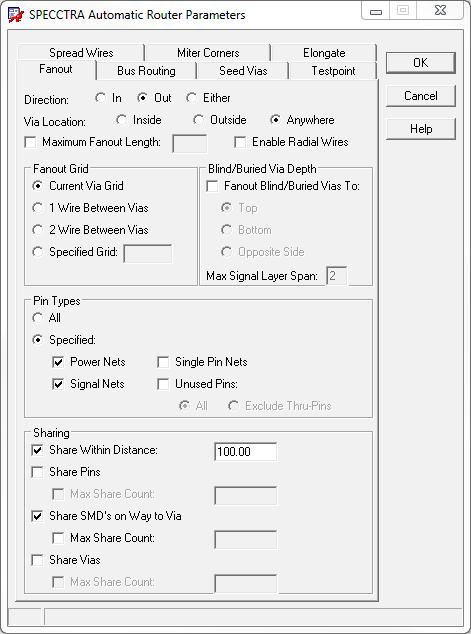Image resolution: width=471 pixels, height=634 pixels.
Task: Select the Testpoint tab
Action: tap(333, 71)
